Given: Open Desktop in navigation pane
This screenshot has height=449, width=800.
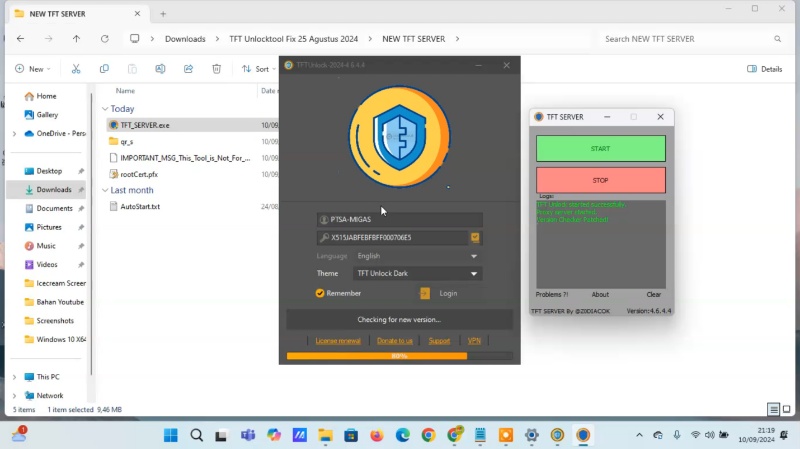Looking at the screenshot, I should 49,171.
